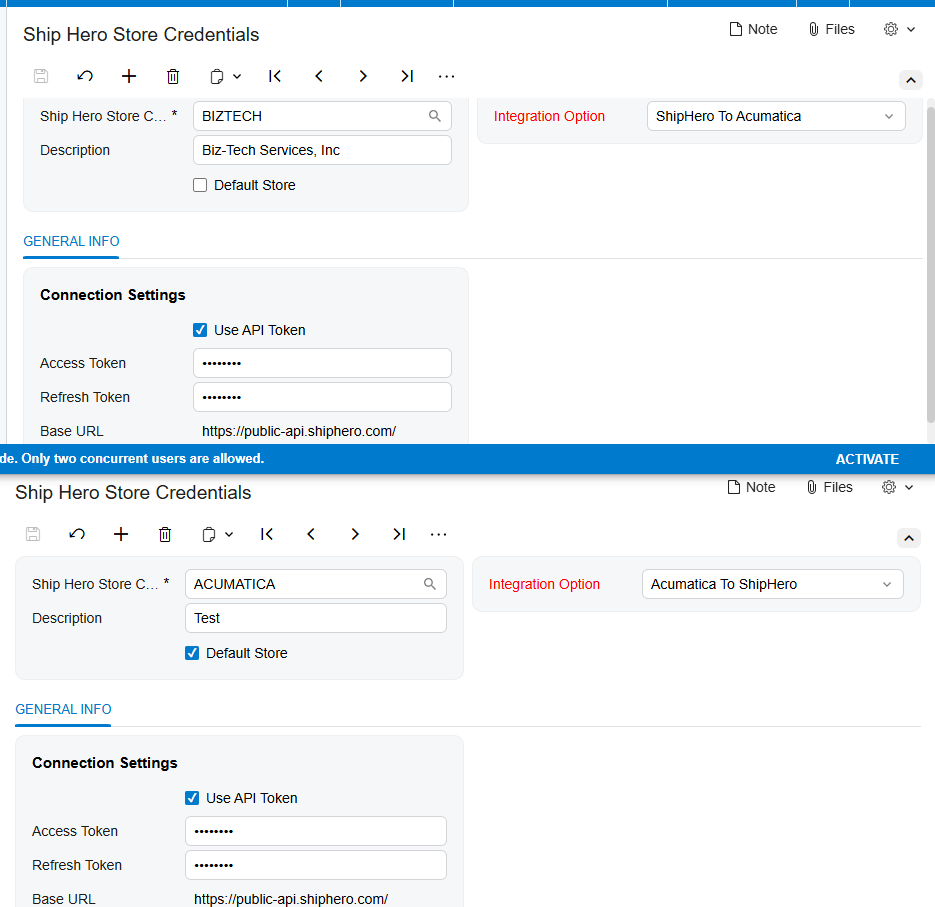Click Access Token field for the ACUMATICA store
The image size is (935, 907).
pyautogui.click(x=315, y=831)
